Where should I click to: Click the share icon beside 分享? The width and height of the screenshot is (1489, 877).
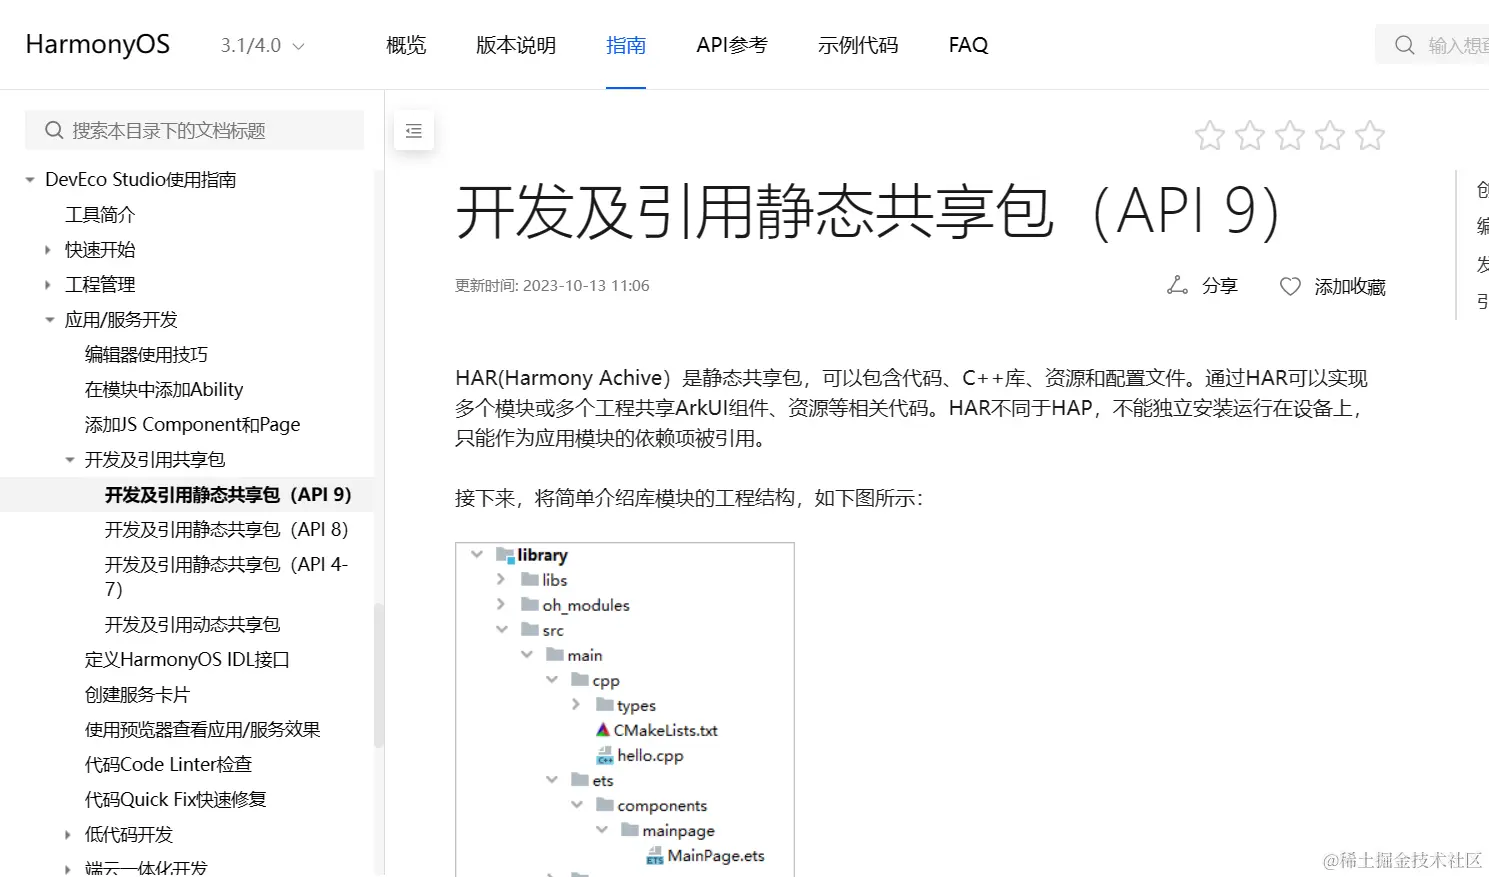pyautogui.click(x=1177, y=286)
